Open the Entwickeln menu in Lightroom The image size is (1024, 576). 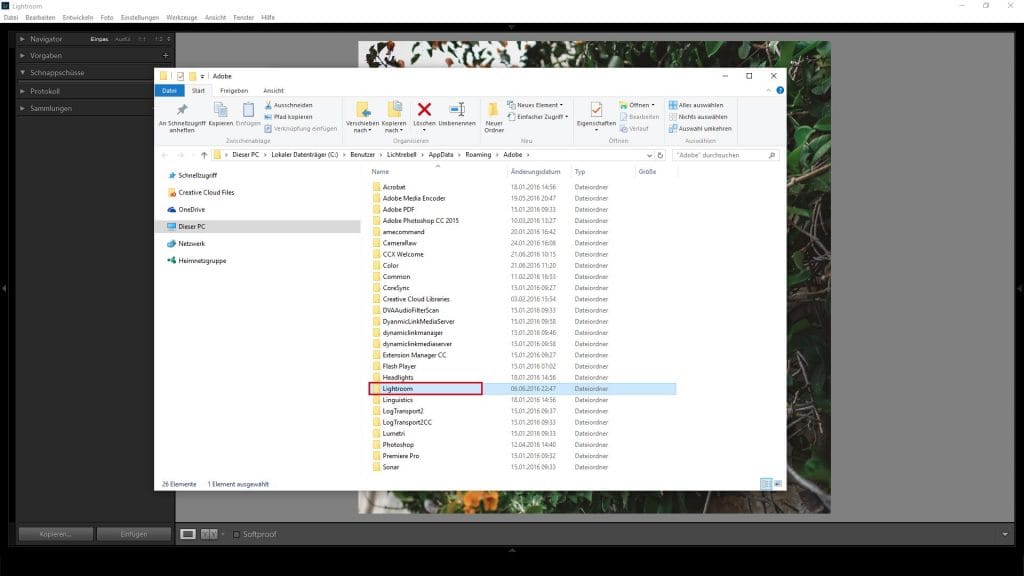(x=78, y=18)
